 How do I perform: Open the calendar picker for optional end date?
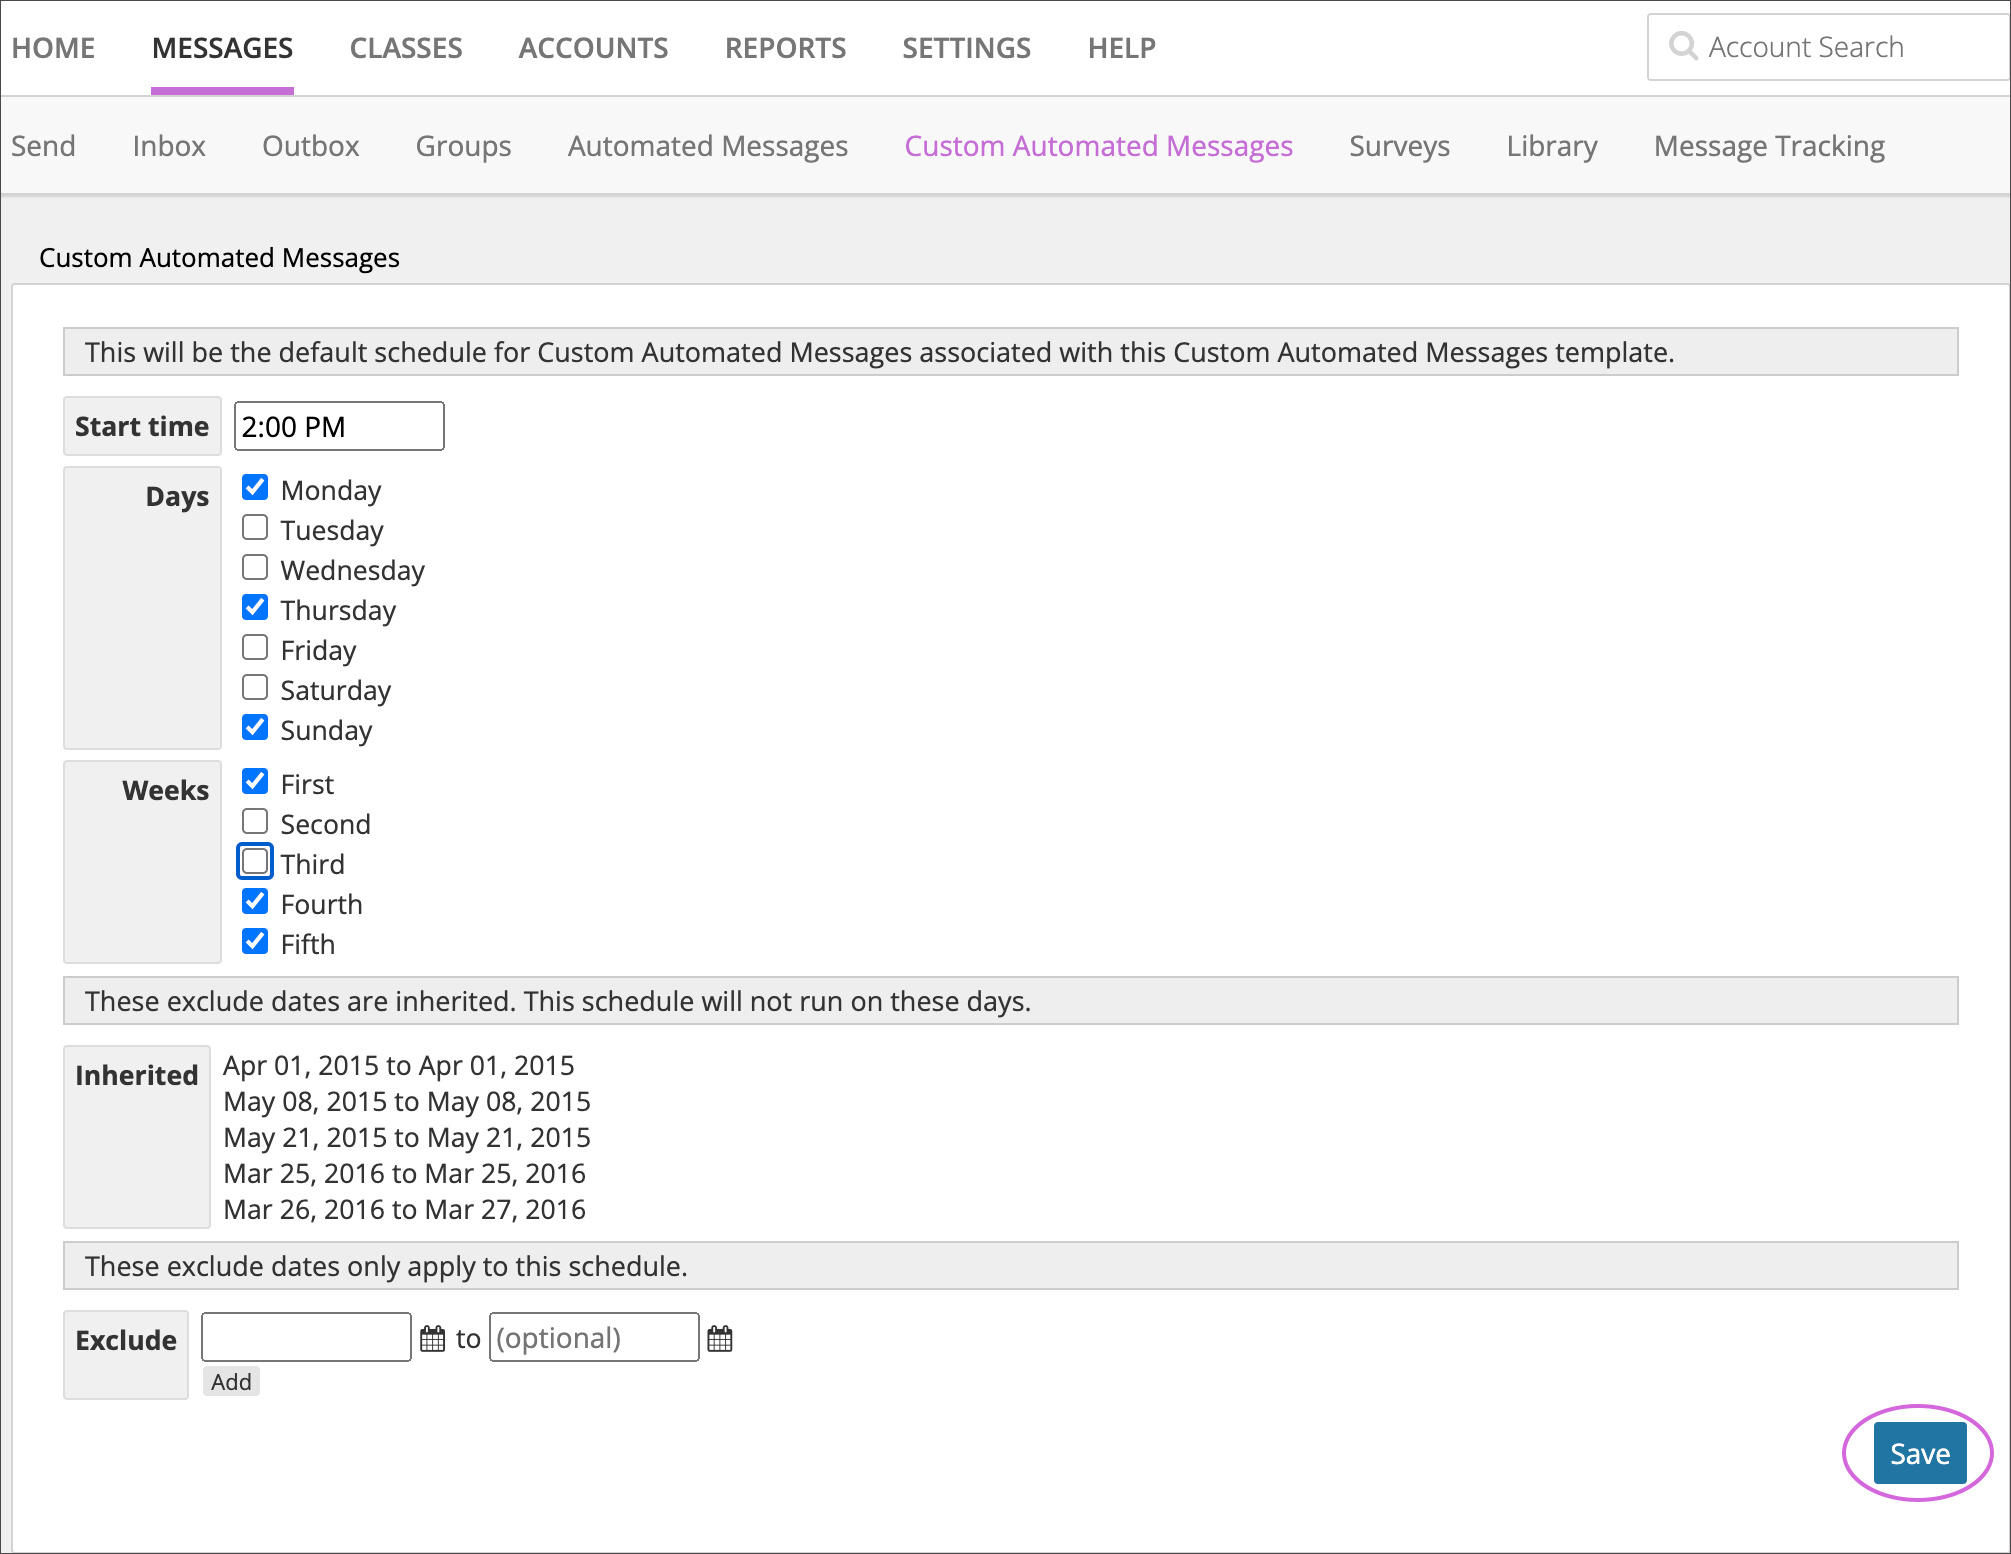point(719,1338)
